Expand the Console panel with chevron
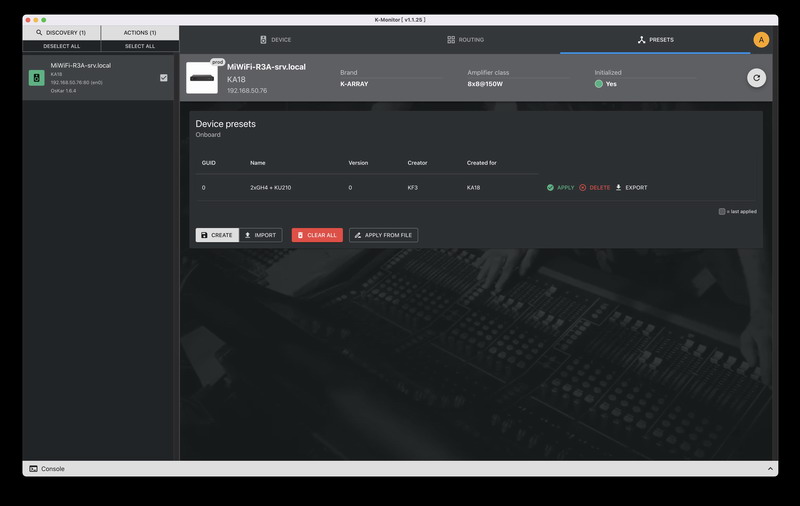 770,468
